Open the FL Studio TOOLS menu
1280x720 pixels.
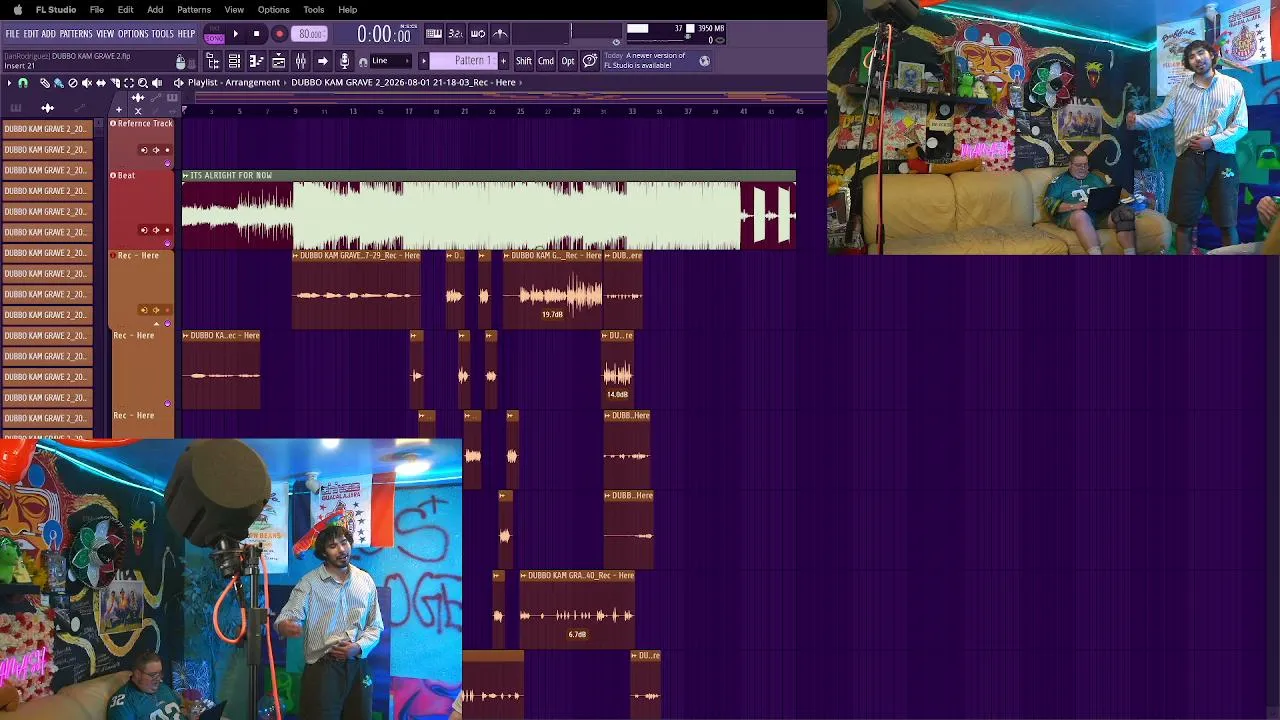[163, 34]
